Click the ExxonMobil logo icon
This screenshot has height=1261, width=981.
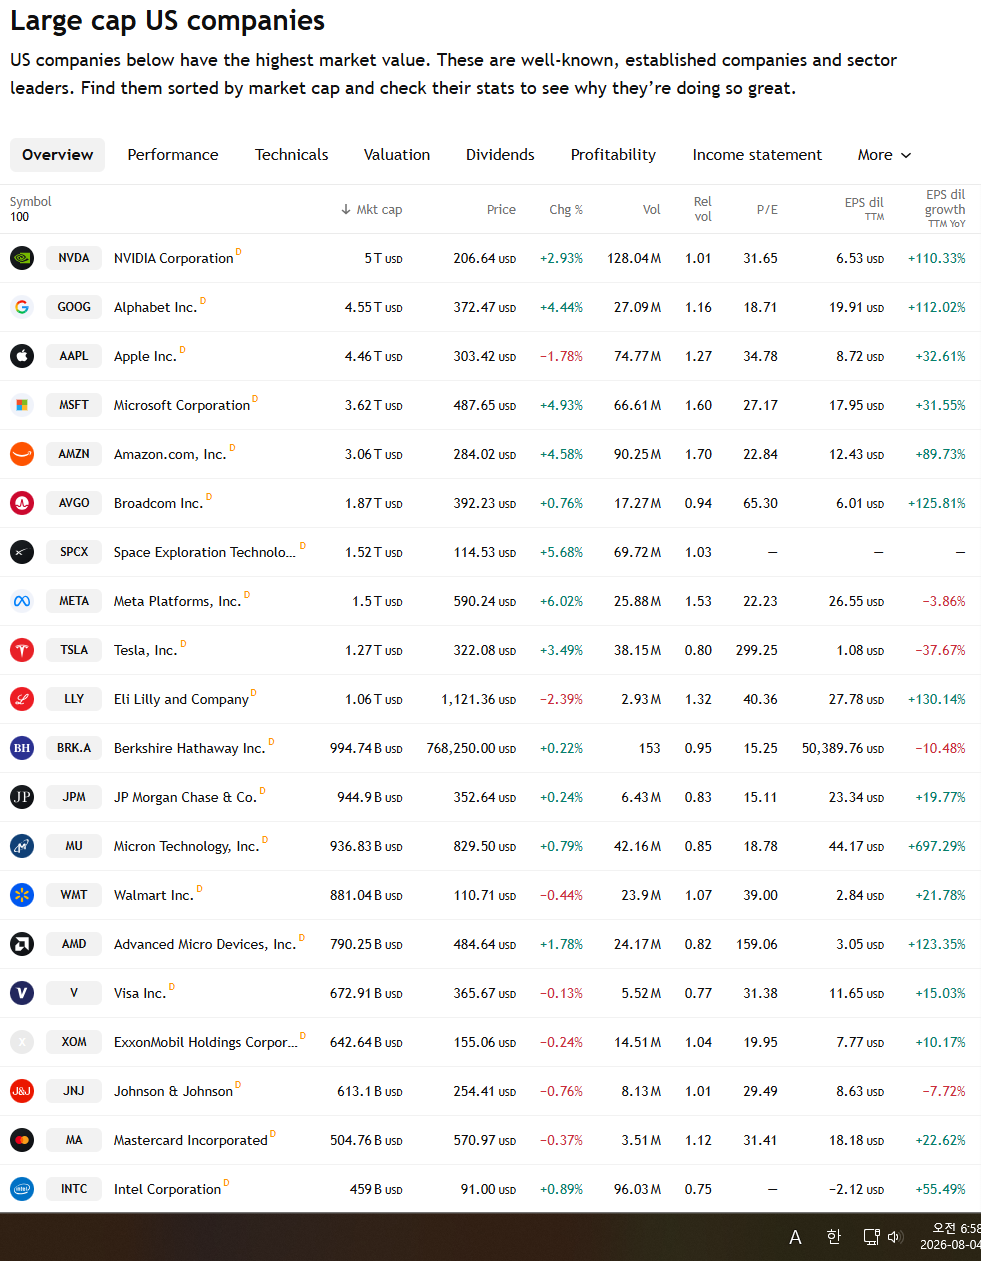point(22,1042)
